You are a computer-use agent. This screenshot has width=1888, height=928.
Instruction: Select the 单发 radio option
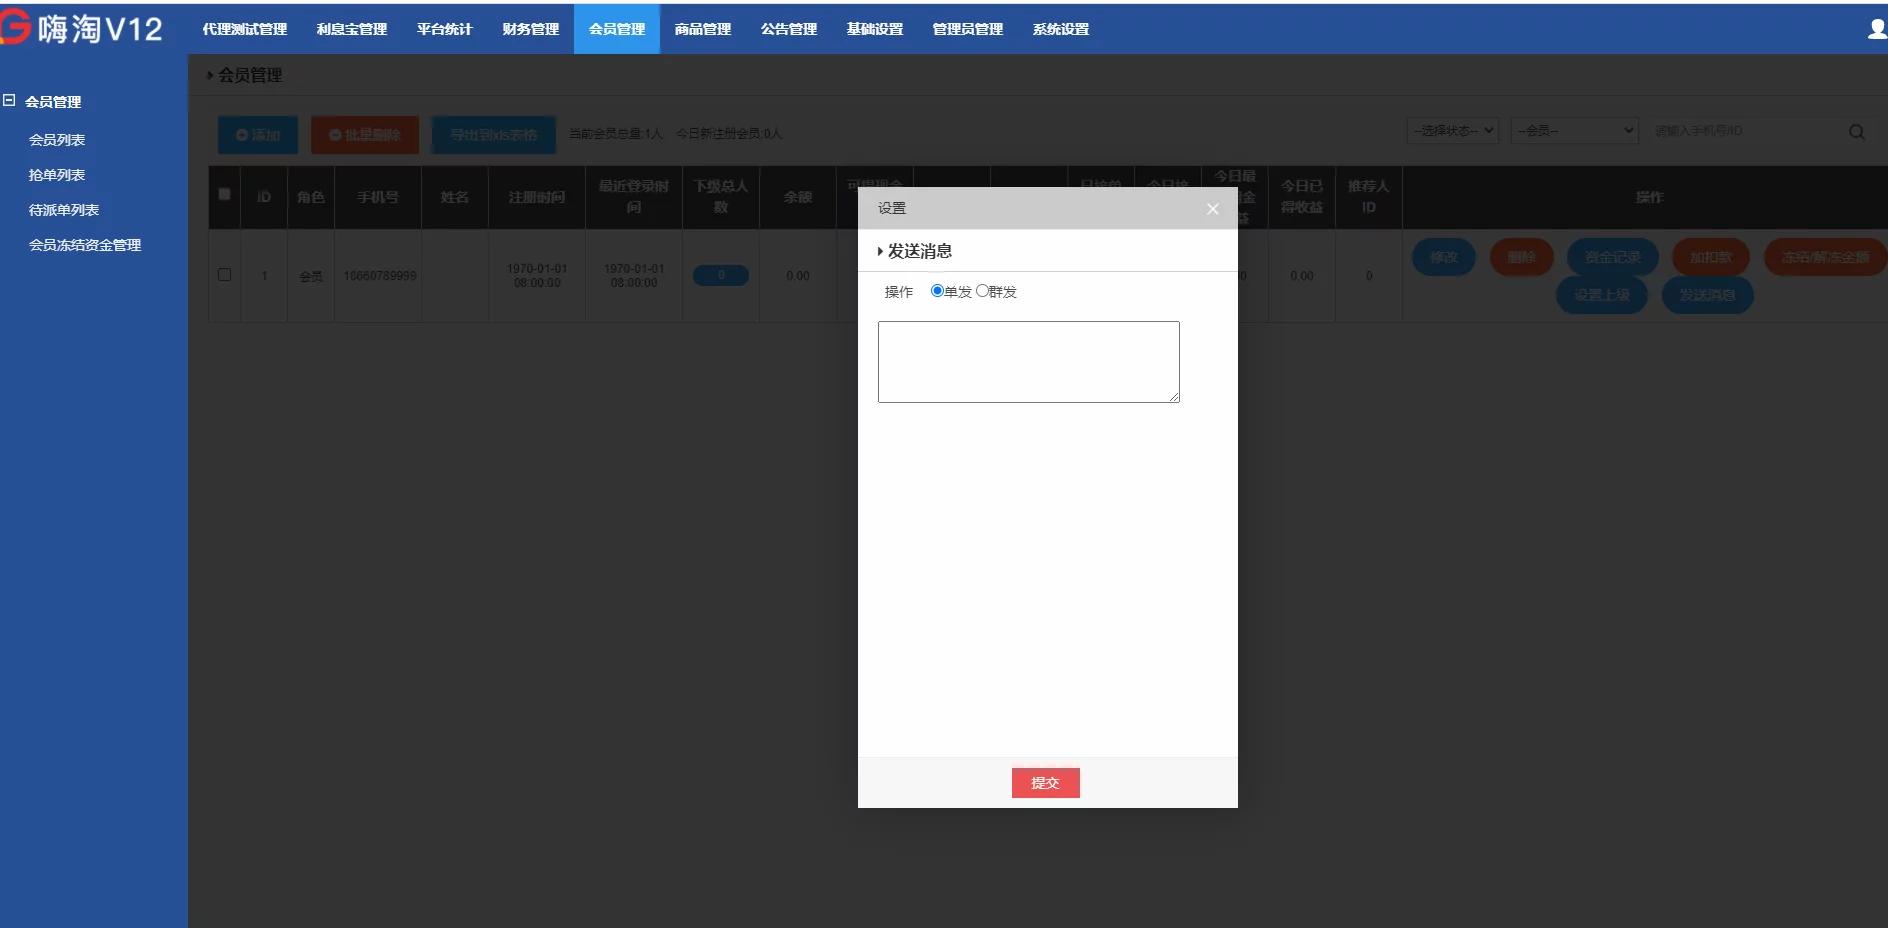(x=937, y=291)
